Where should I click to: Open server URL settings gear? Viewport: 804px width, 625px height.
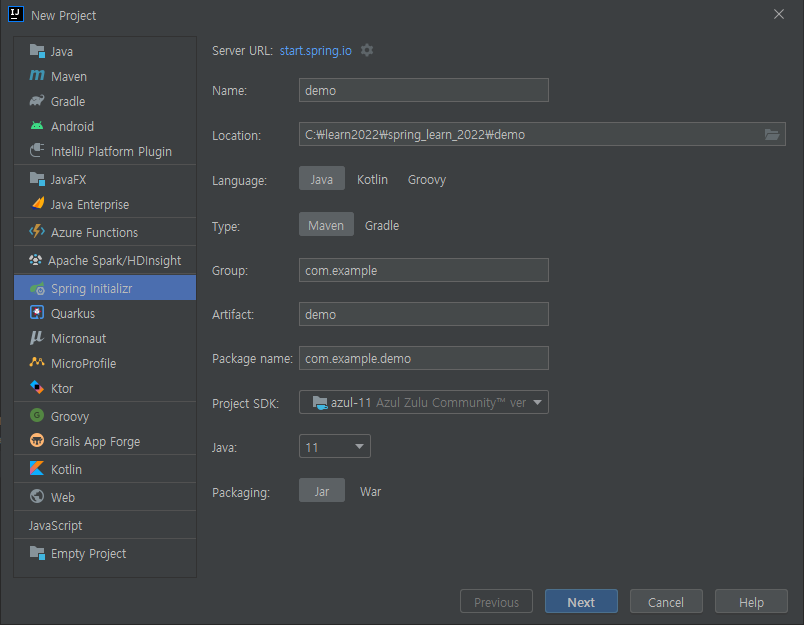coord(367,50)
